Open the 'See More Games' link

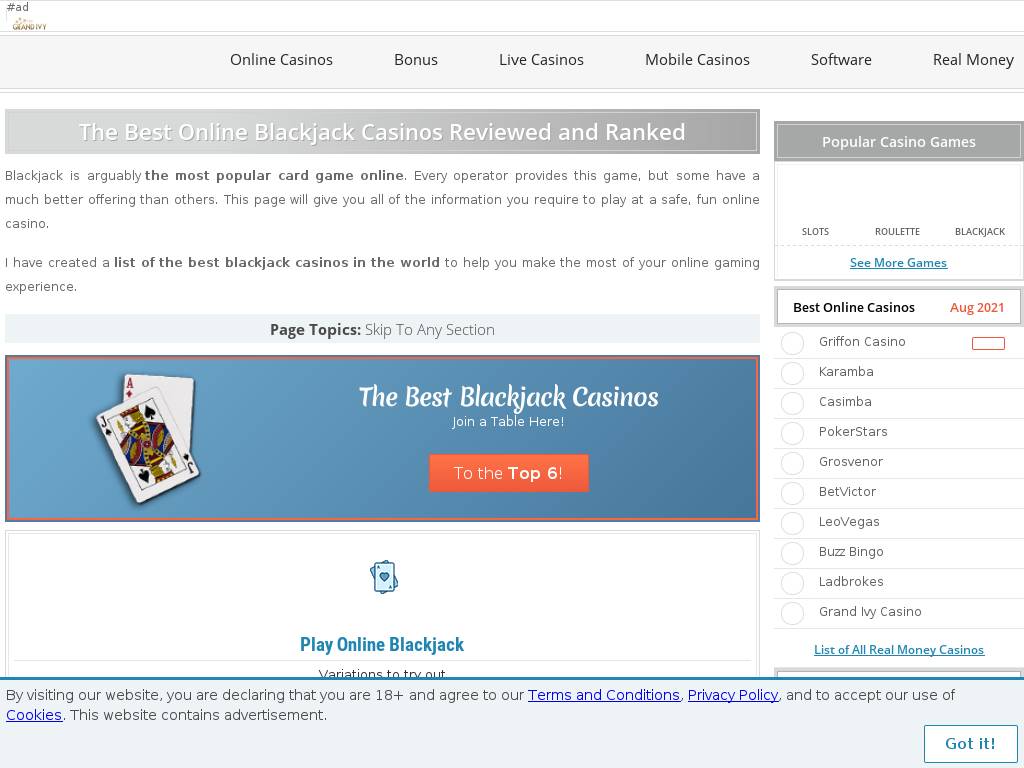click(898, 263)
